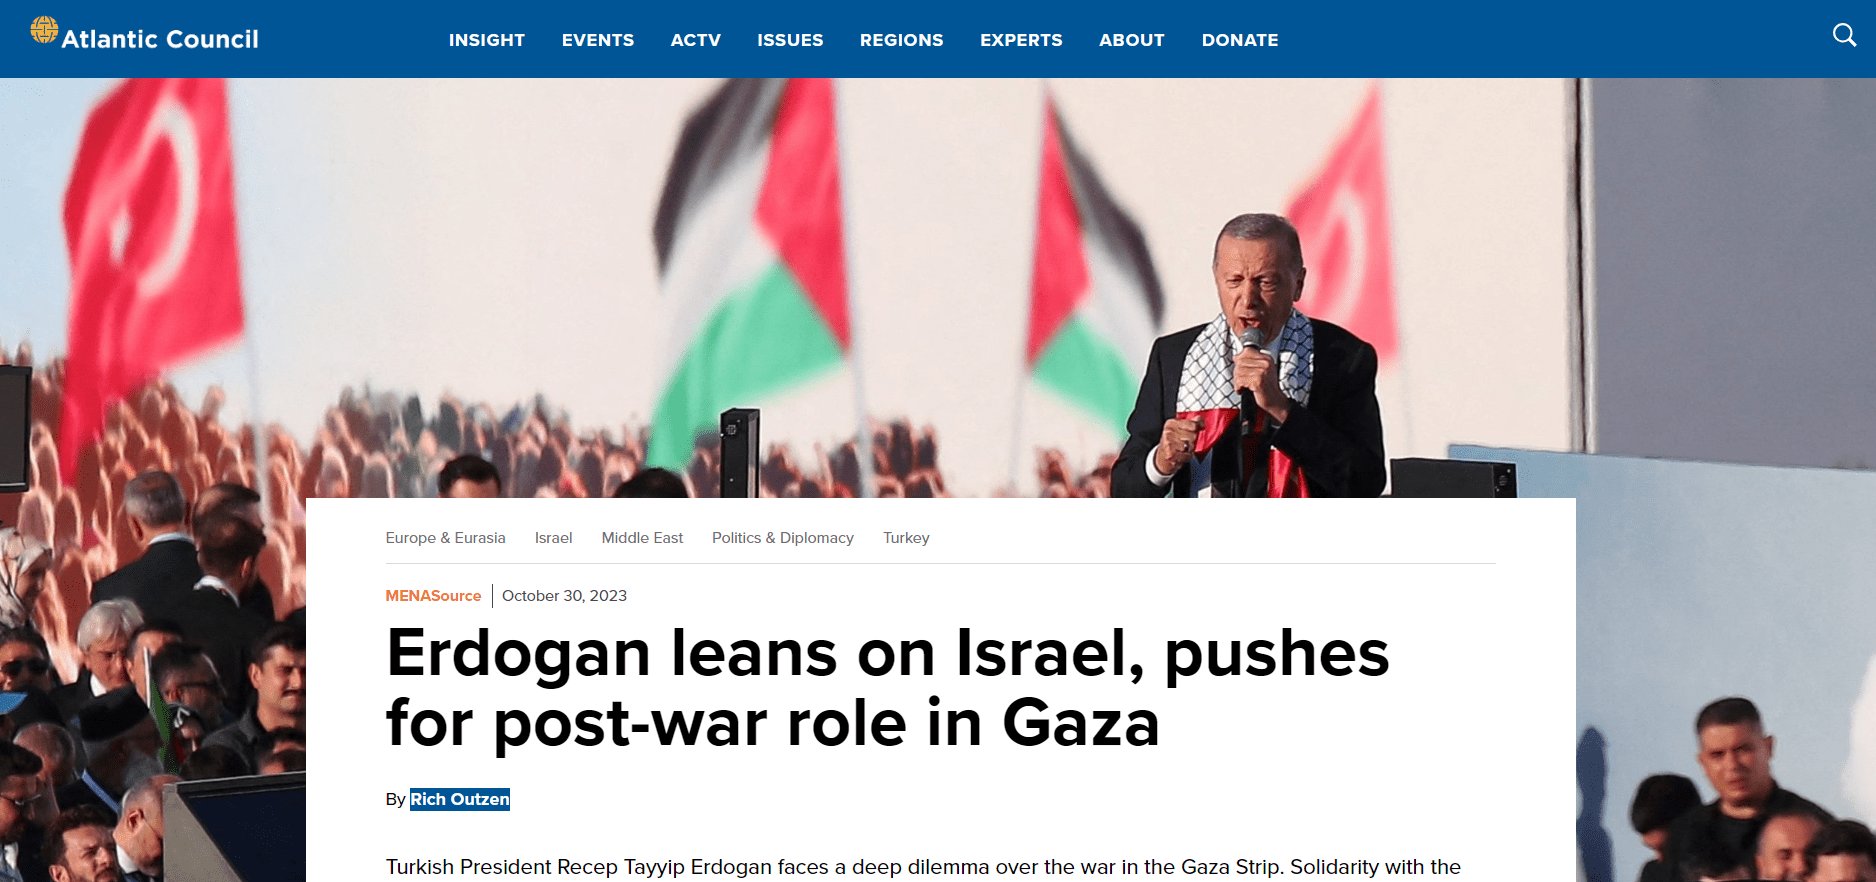1876x882 pixels.
Task: Click the DONATE link
Action: coord(1240,40)
